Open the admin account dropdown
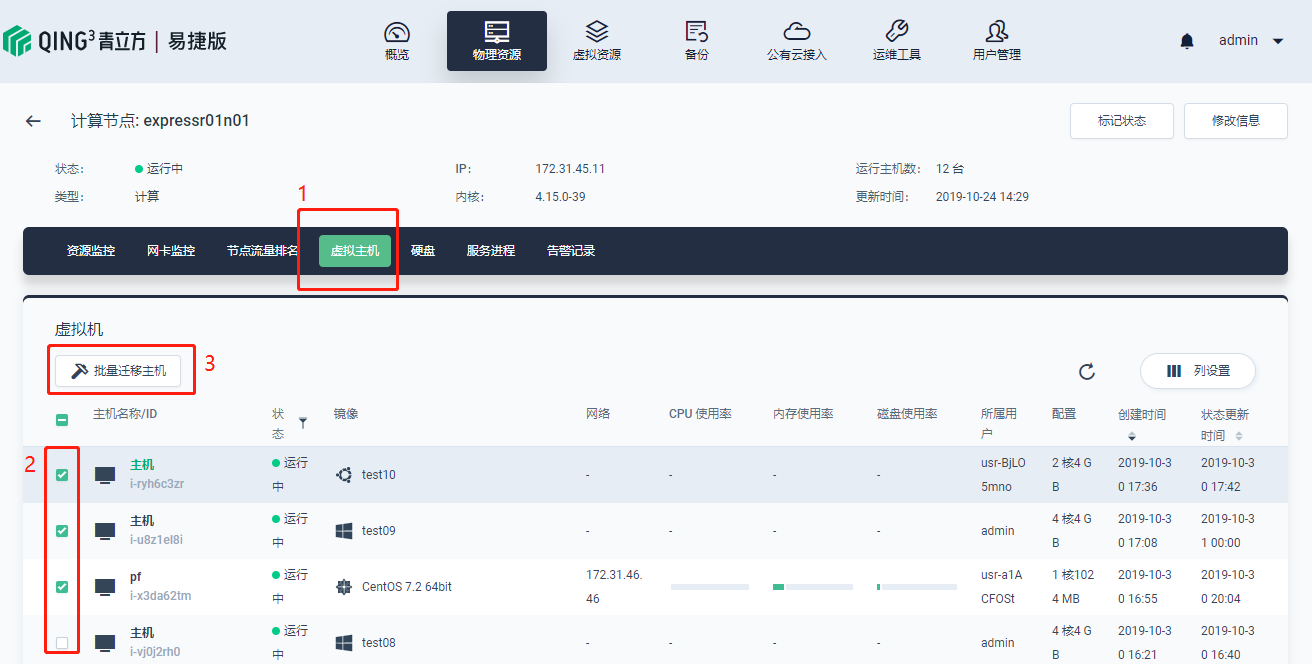This screenshot has height=664, width=1312. [1250, 41]
